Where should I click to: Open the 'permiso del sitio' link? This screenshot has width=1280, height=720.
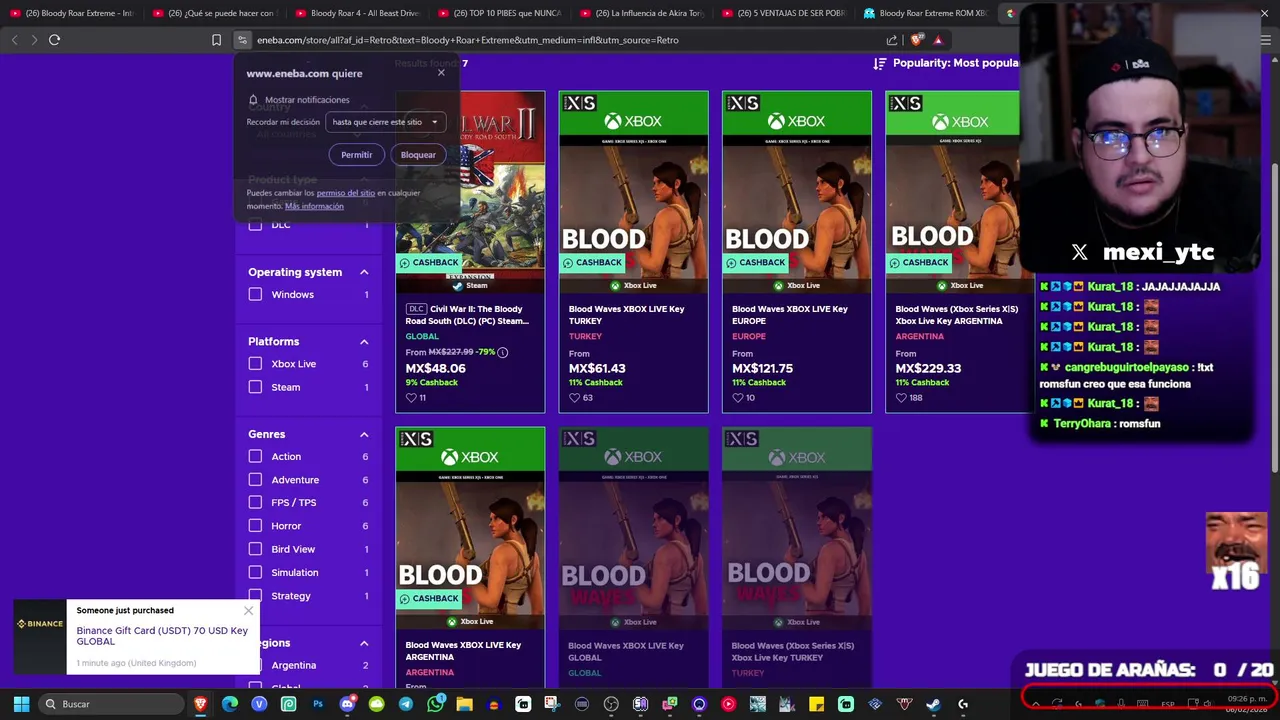point(346,193)
